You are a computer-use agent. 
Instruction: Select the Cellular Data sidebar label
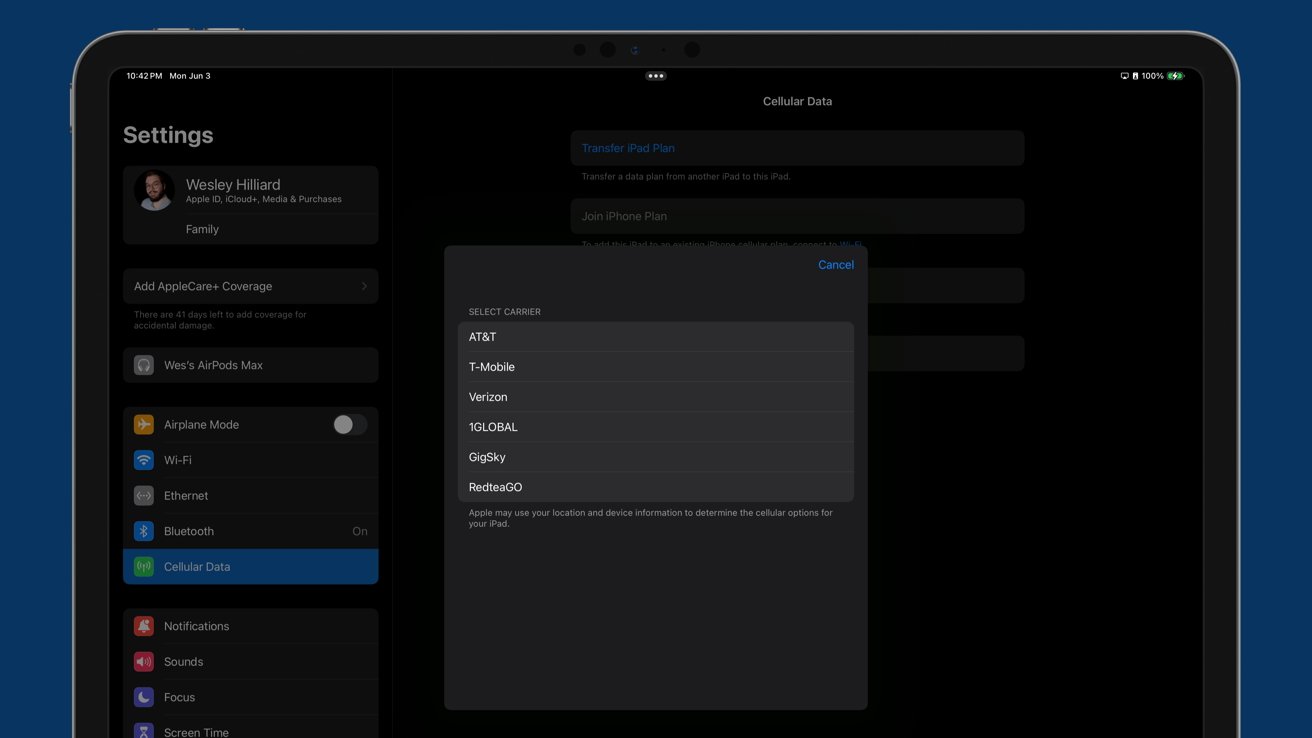(x=197, y=567)
